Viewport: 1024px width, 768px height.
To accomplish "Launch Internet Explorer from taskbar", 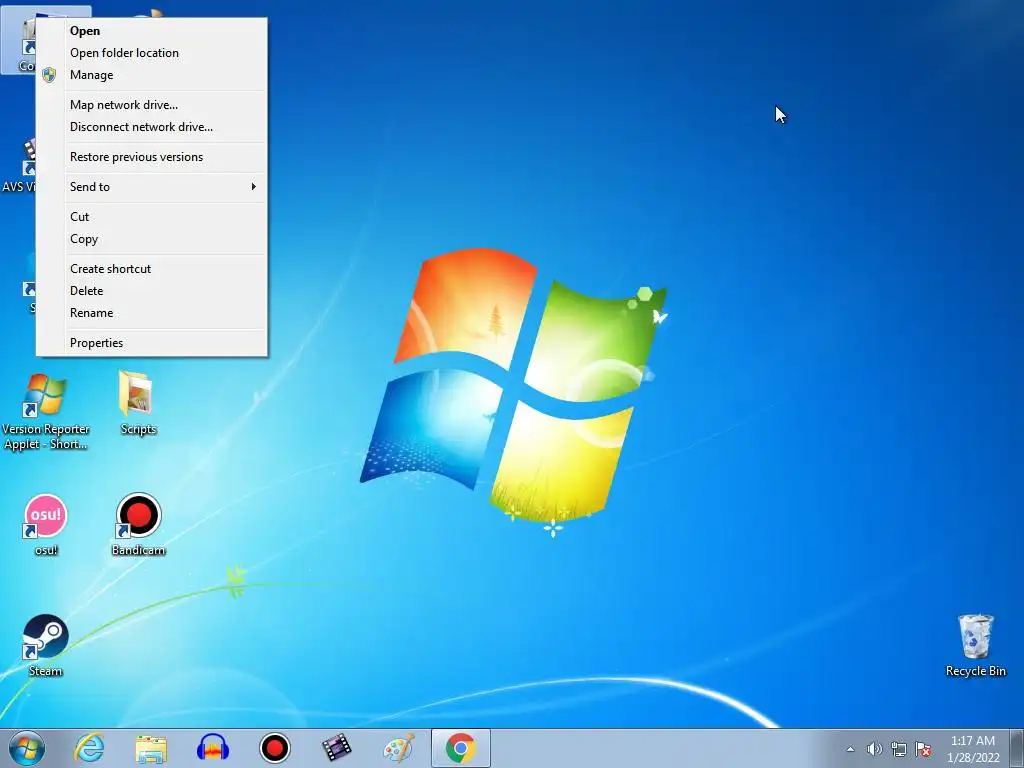I will 89,748.
